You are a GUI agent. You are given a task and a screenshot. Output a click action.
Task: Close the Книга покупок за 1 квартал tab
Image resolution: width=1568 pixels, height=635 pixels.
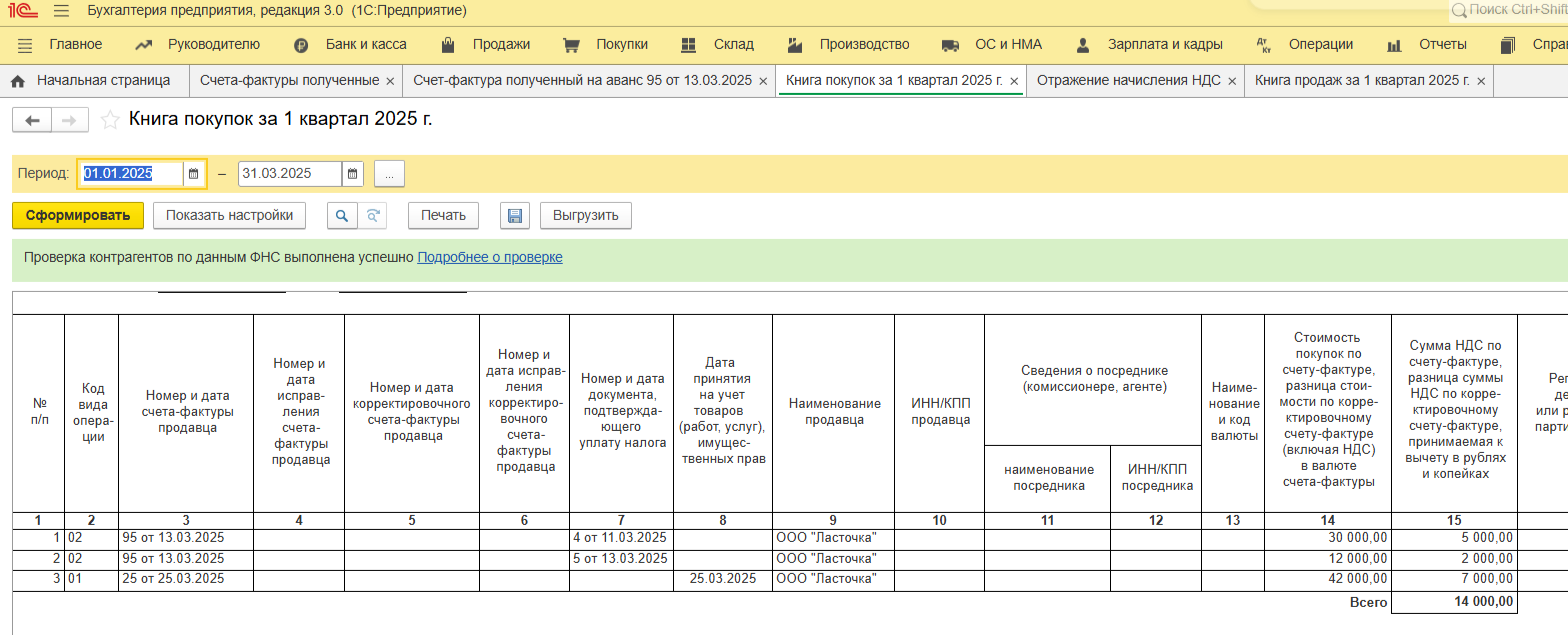click(x=1014, y=81)
